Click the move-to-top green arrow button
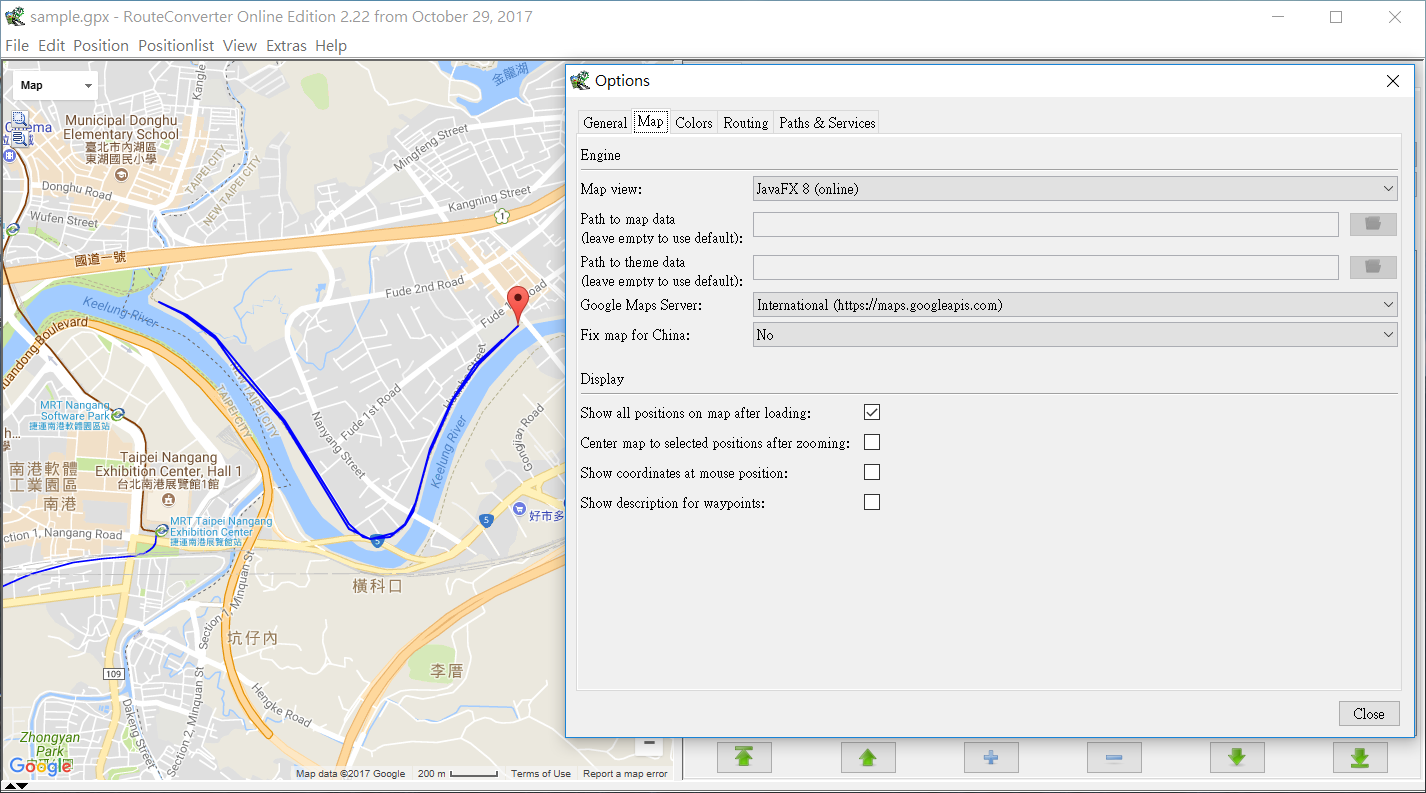 point(744,757)
